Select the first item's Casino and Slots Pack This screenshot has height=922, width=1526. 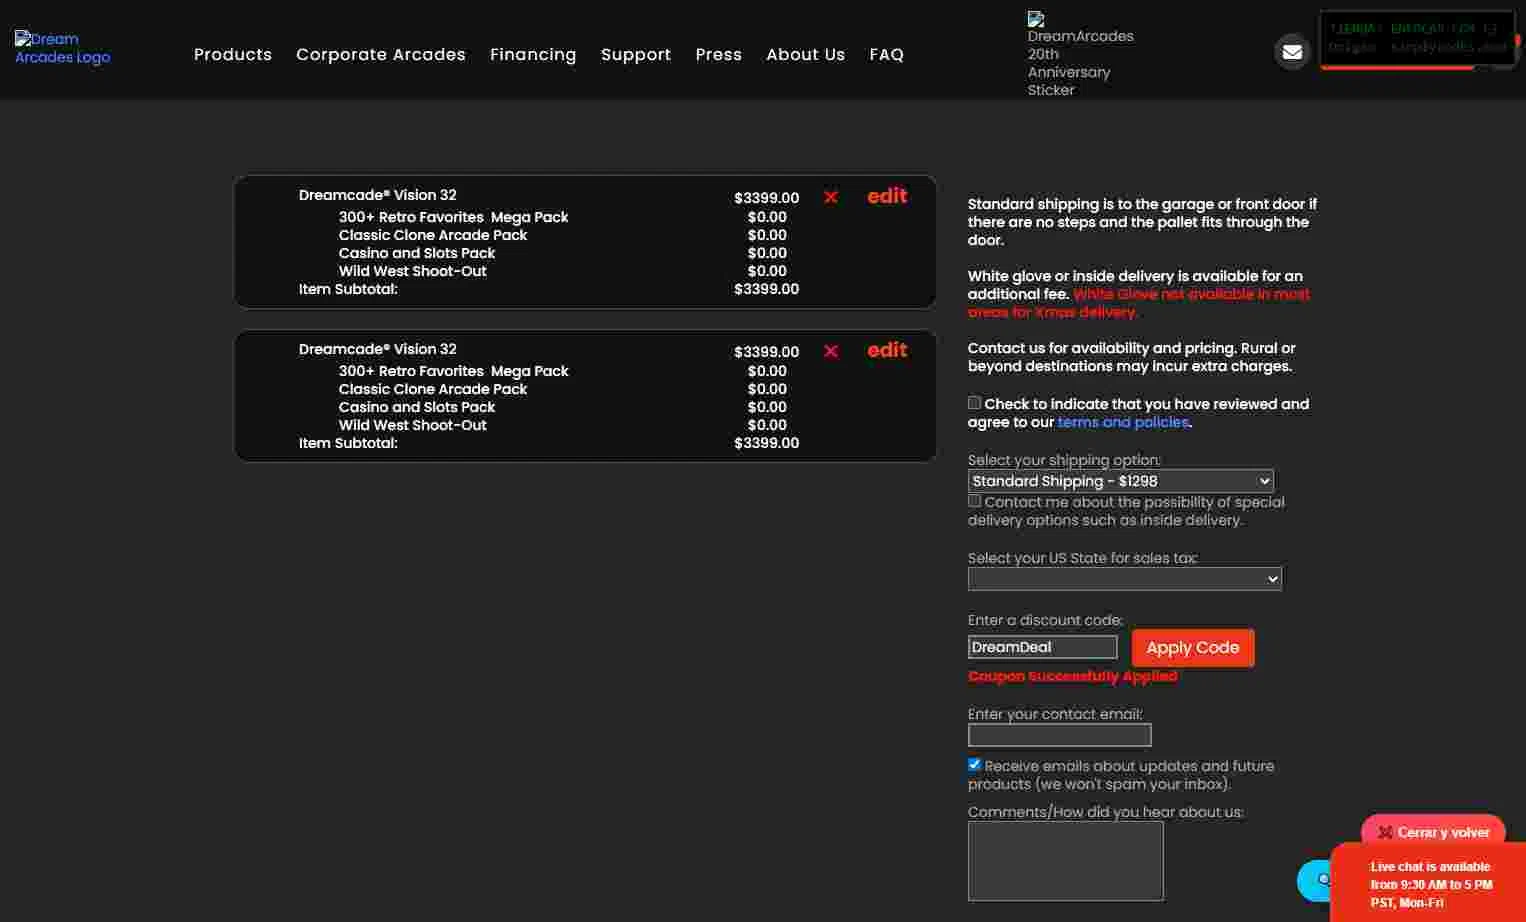point(417,253)
